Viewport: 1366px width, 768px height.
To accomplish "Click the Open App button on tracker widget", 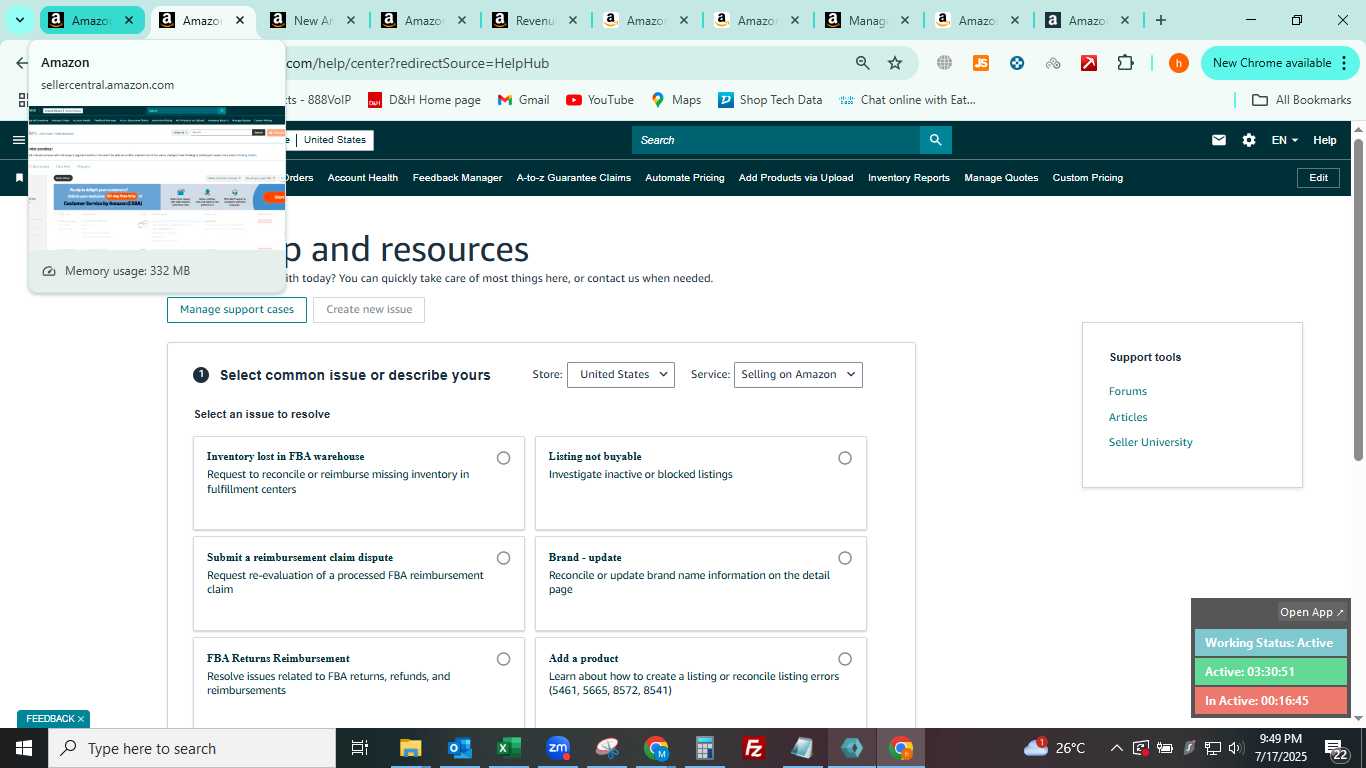I will pyautogui.click(x=1312, y=612).
